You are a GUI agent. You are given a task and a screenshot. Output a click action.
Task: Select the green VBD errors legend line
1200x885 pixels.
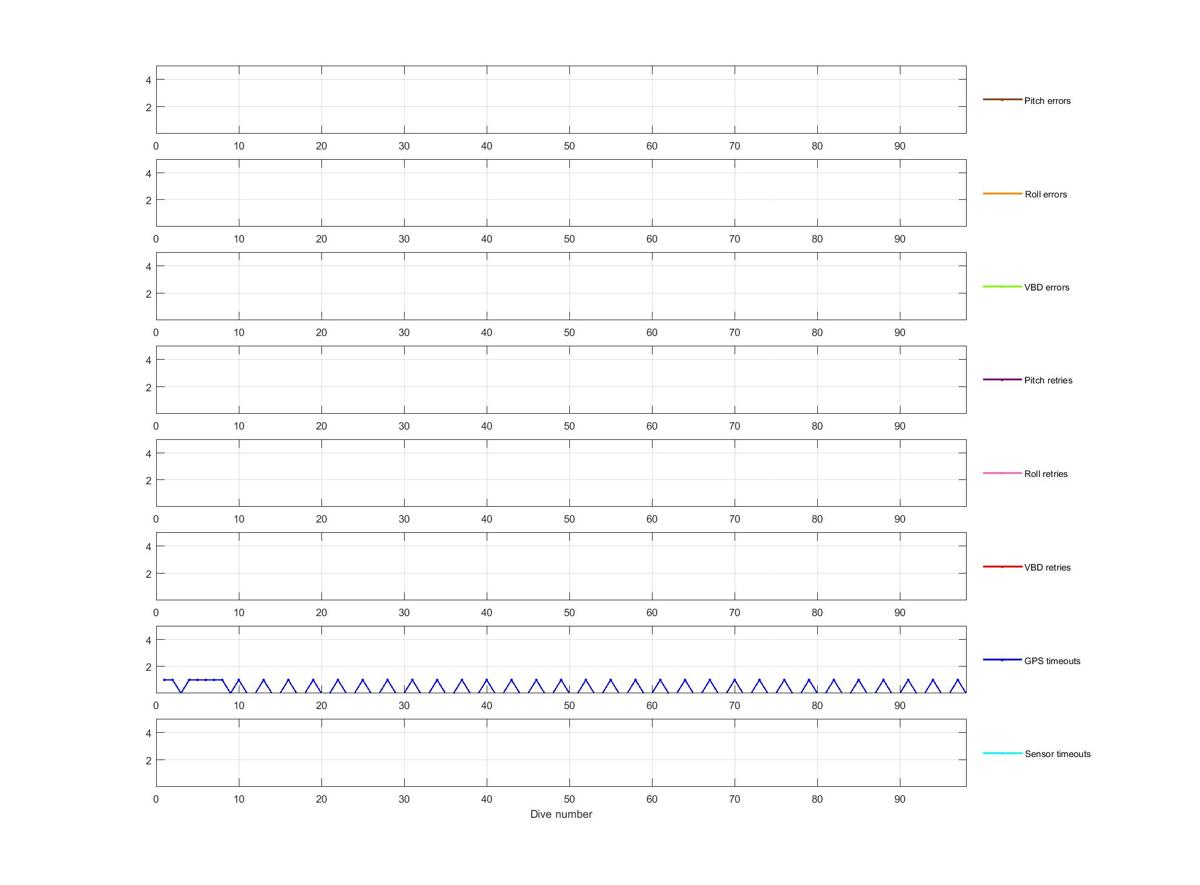[1002, 287]
